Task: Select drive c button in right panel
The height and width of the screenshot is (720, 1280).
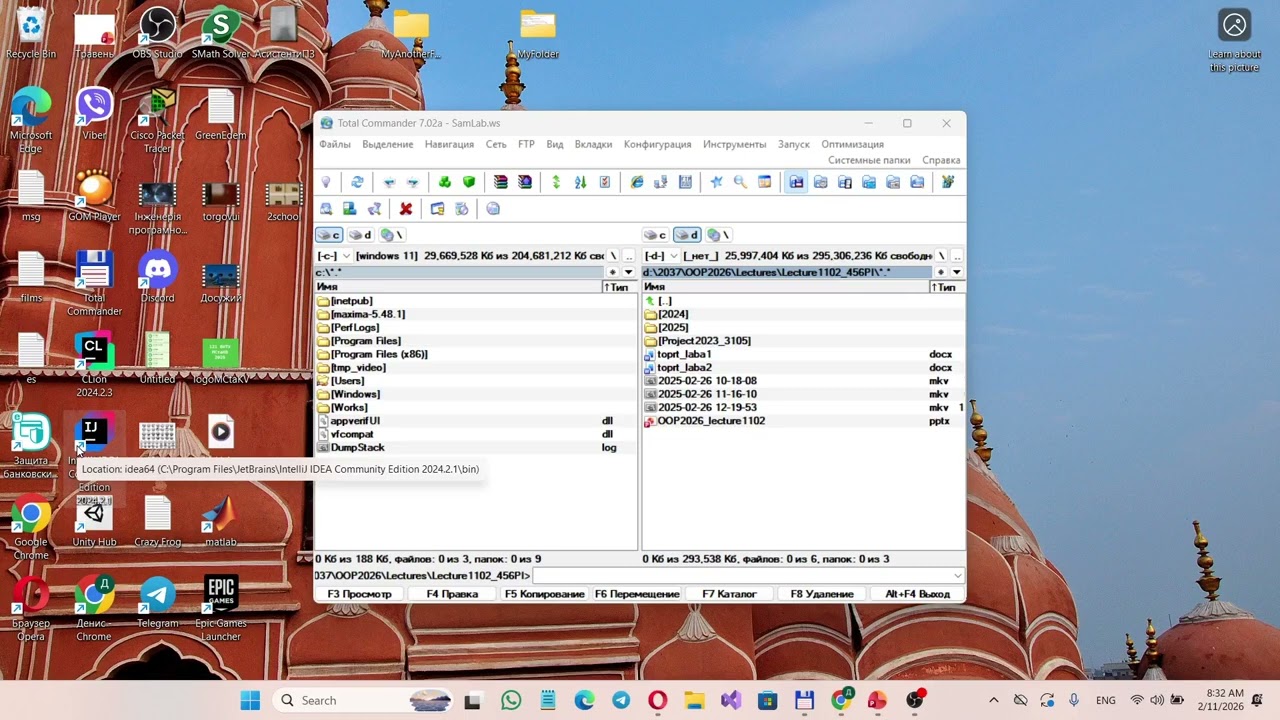Action: [x=656, y=235]
